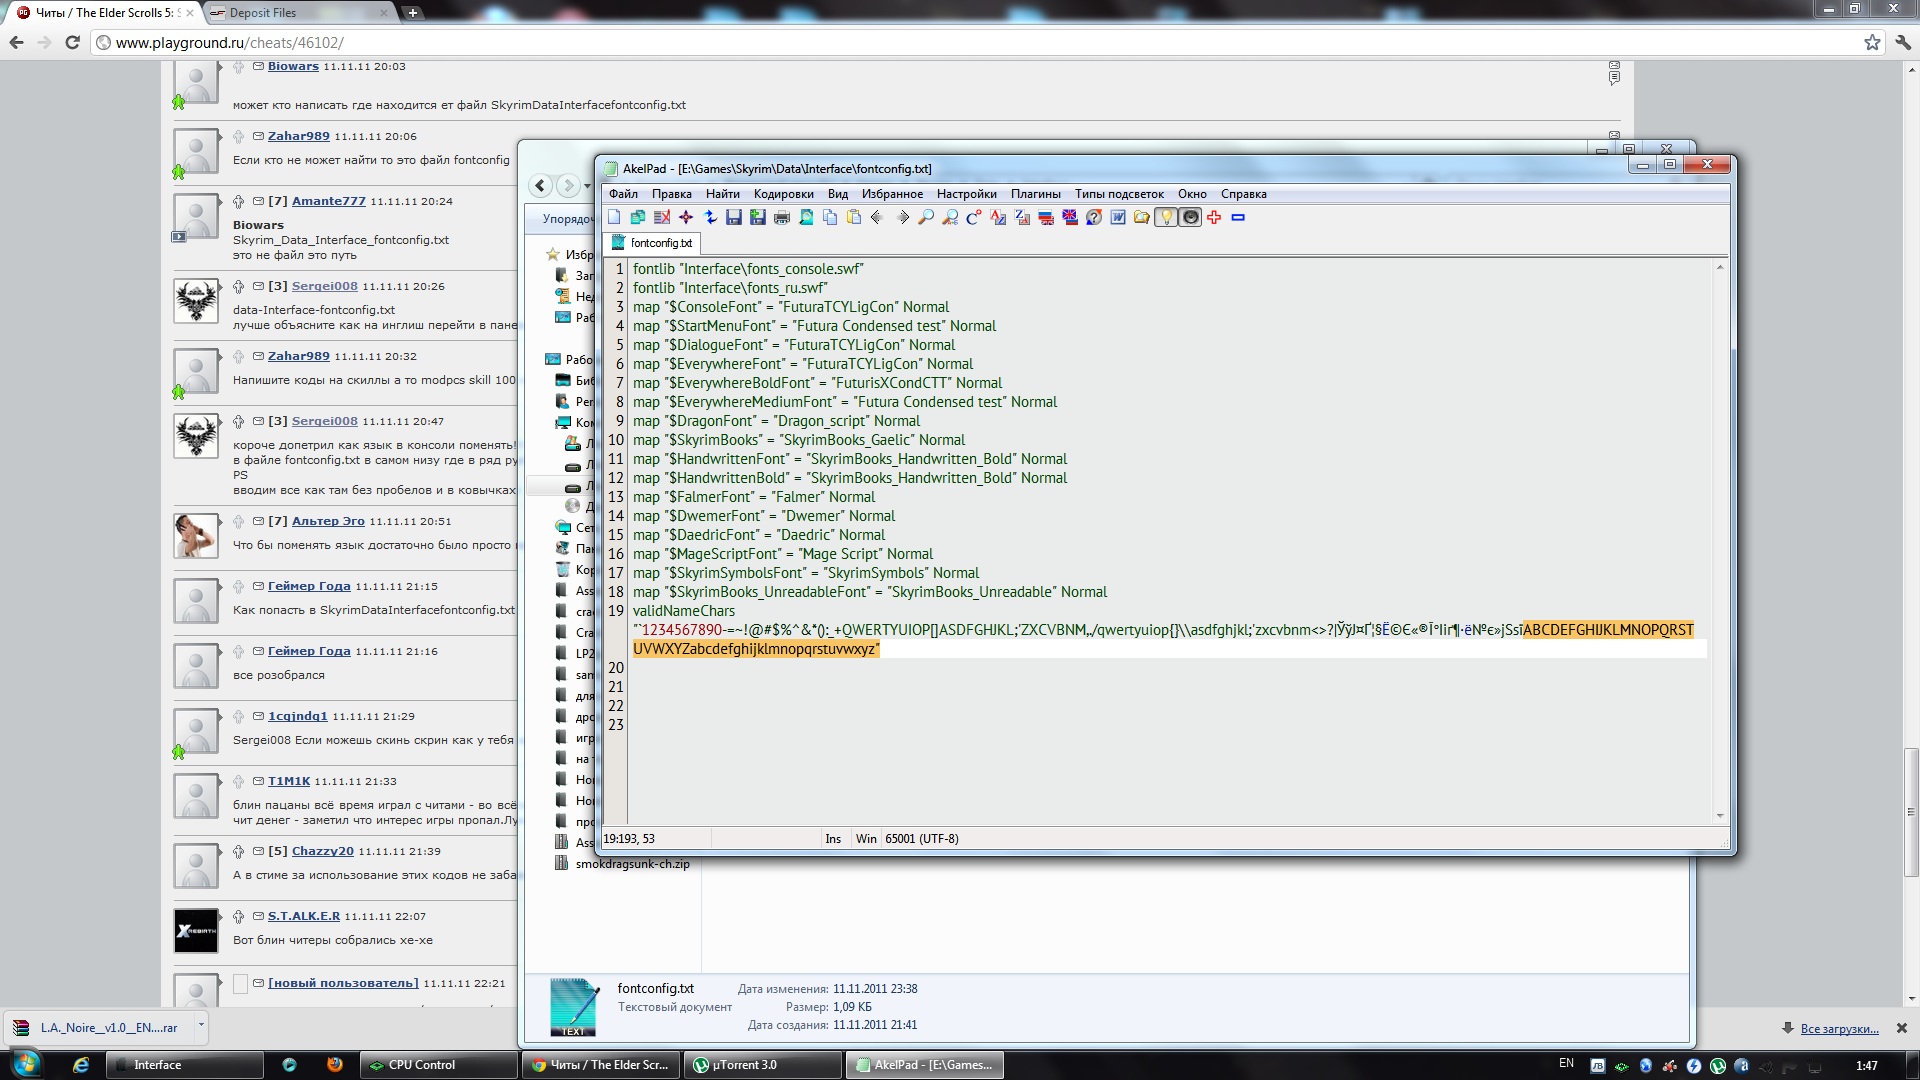Click the playground.ru address bar
The height and width of the screenshot is (1080, 1920).
pyautogui.click(x=980, y=43)
